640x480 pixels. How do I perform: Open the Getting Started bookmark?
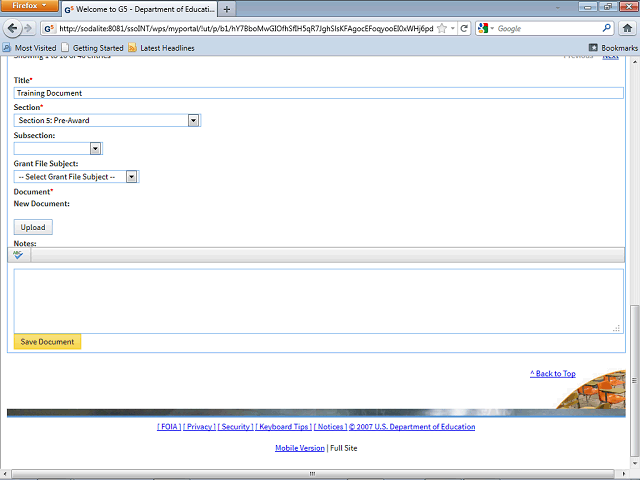coord(92,48)
